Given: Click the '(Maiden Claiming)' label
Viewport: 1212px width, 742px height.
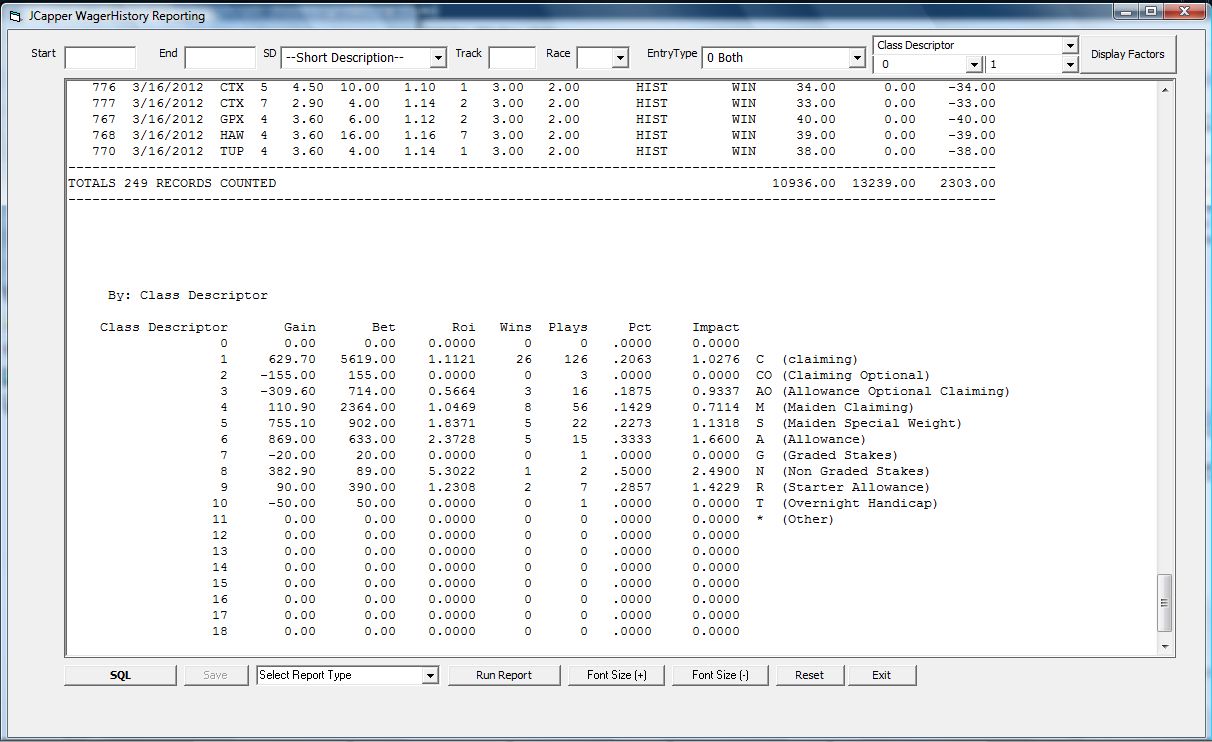Looking at the screenshot, I should [x=848, y=408].
